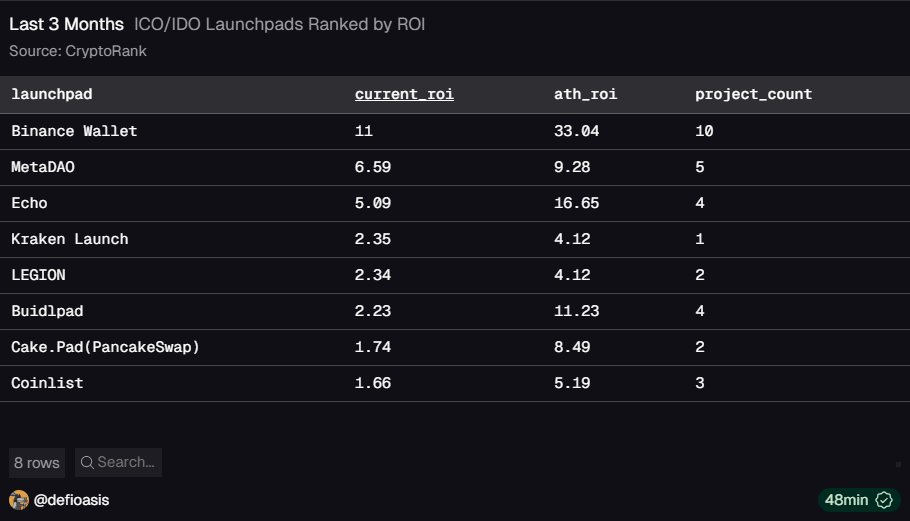Image resolution: width=910 pixels, height=521 pixels.
Task: Open the Last 3 Months chart title
Action: point(66,24)
